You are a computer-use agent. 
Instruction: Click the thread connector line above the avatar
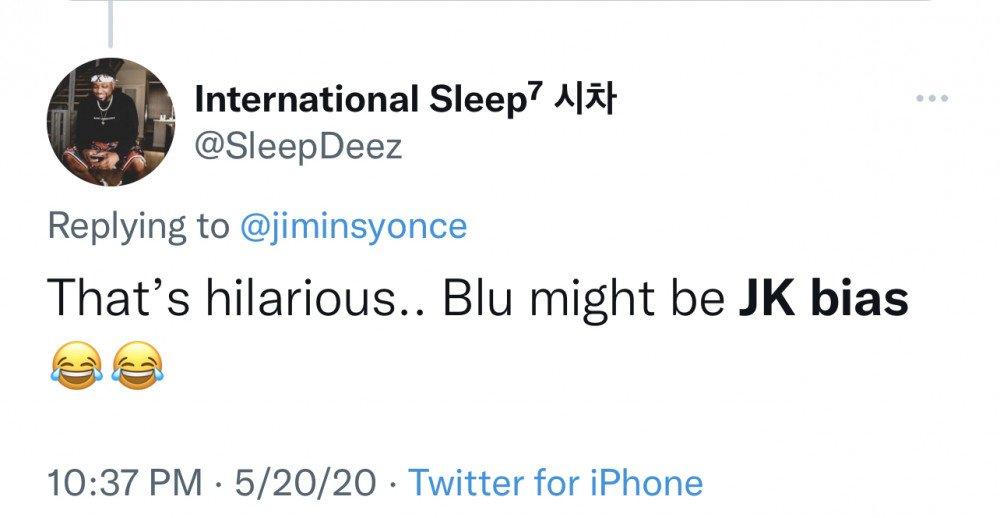[109, 23]
